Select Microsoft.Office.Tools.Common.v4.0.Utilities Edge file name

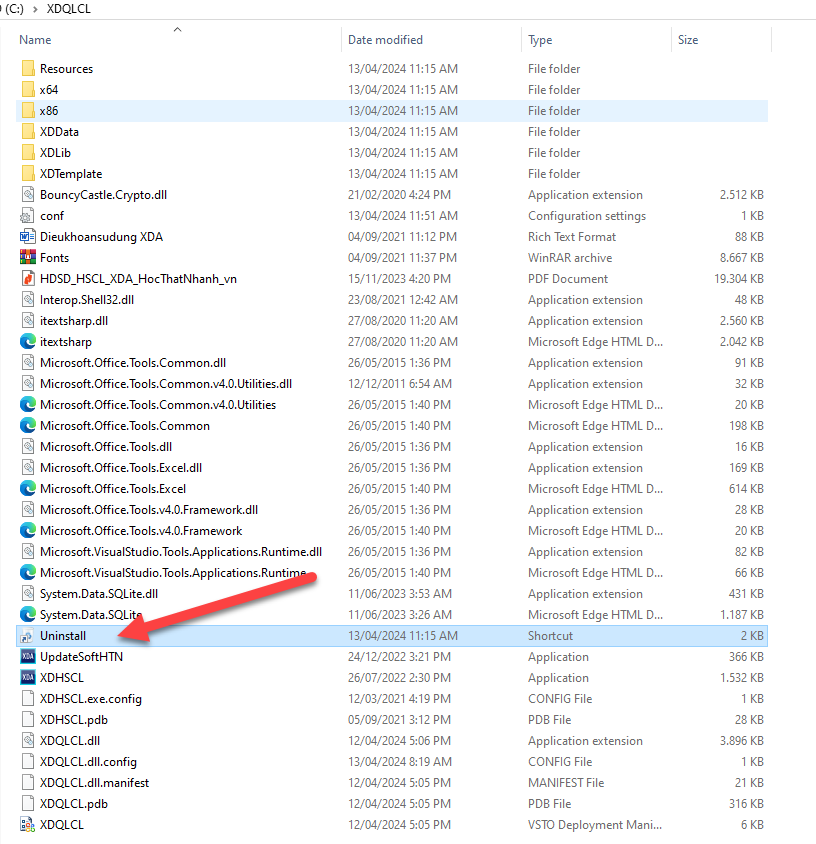pos(158,405)
